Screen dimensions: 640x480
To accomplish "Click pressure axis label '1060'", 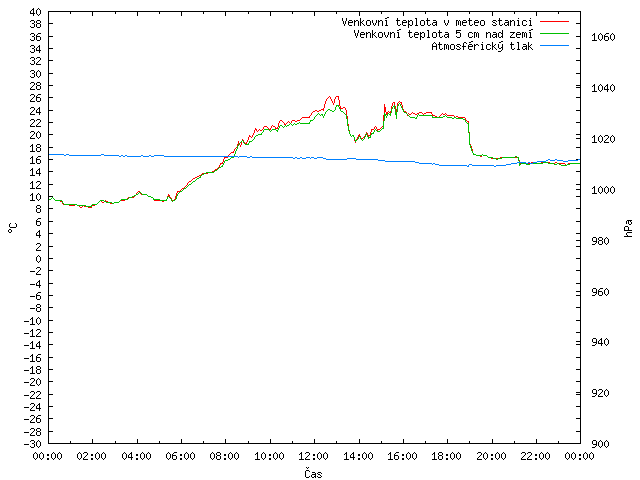I will coord(603,37).
